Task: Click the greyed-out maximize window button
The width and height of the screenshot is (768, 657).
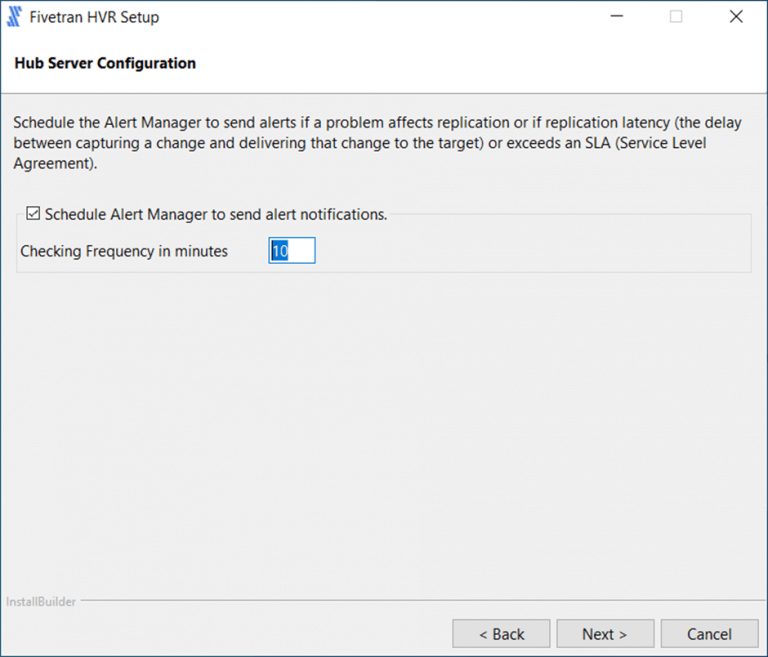Action: [x=676, y=17]
